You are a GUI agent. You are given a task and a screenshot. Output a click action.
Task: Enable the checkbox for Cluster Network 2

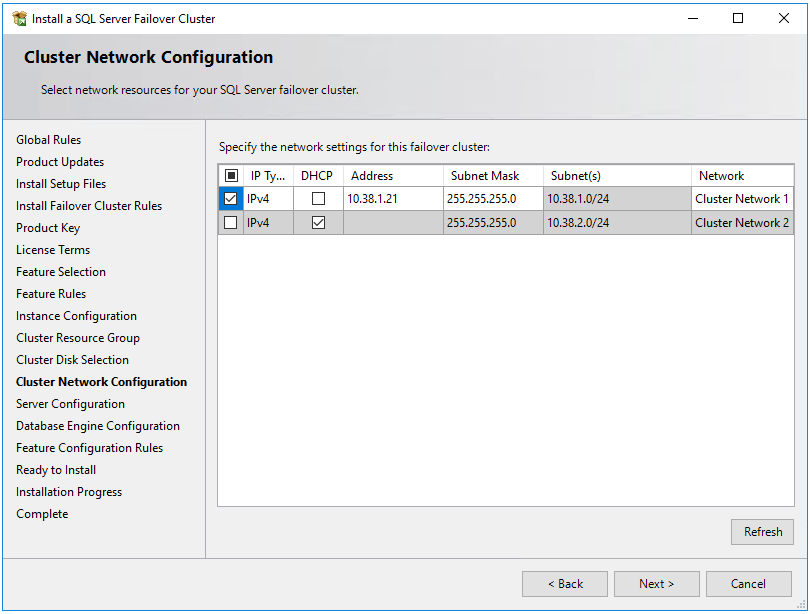click(x=231, y=222)
